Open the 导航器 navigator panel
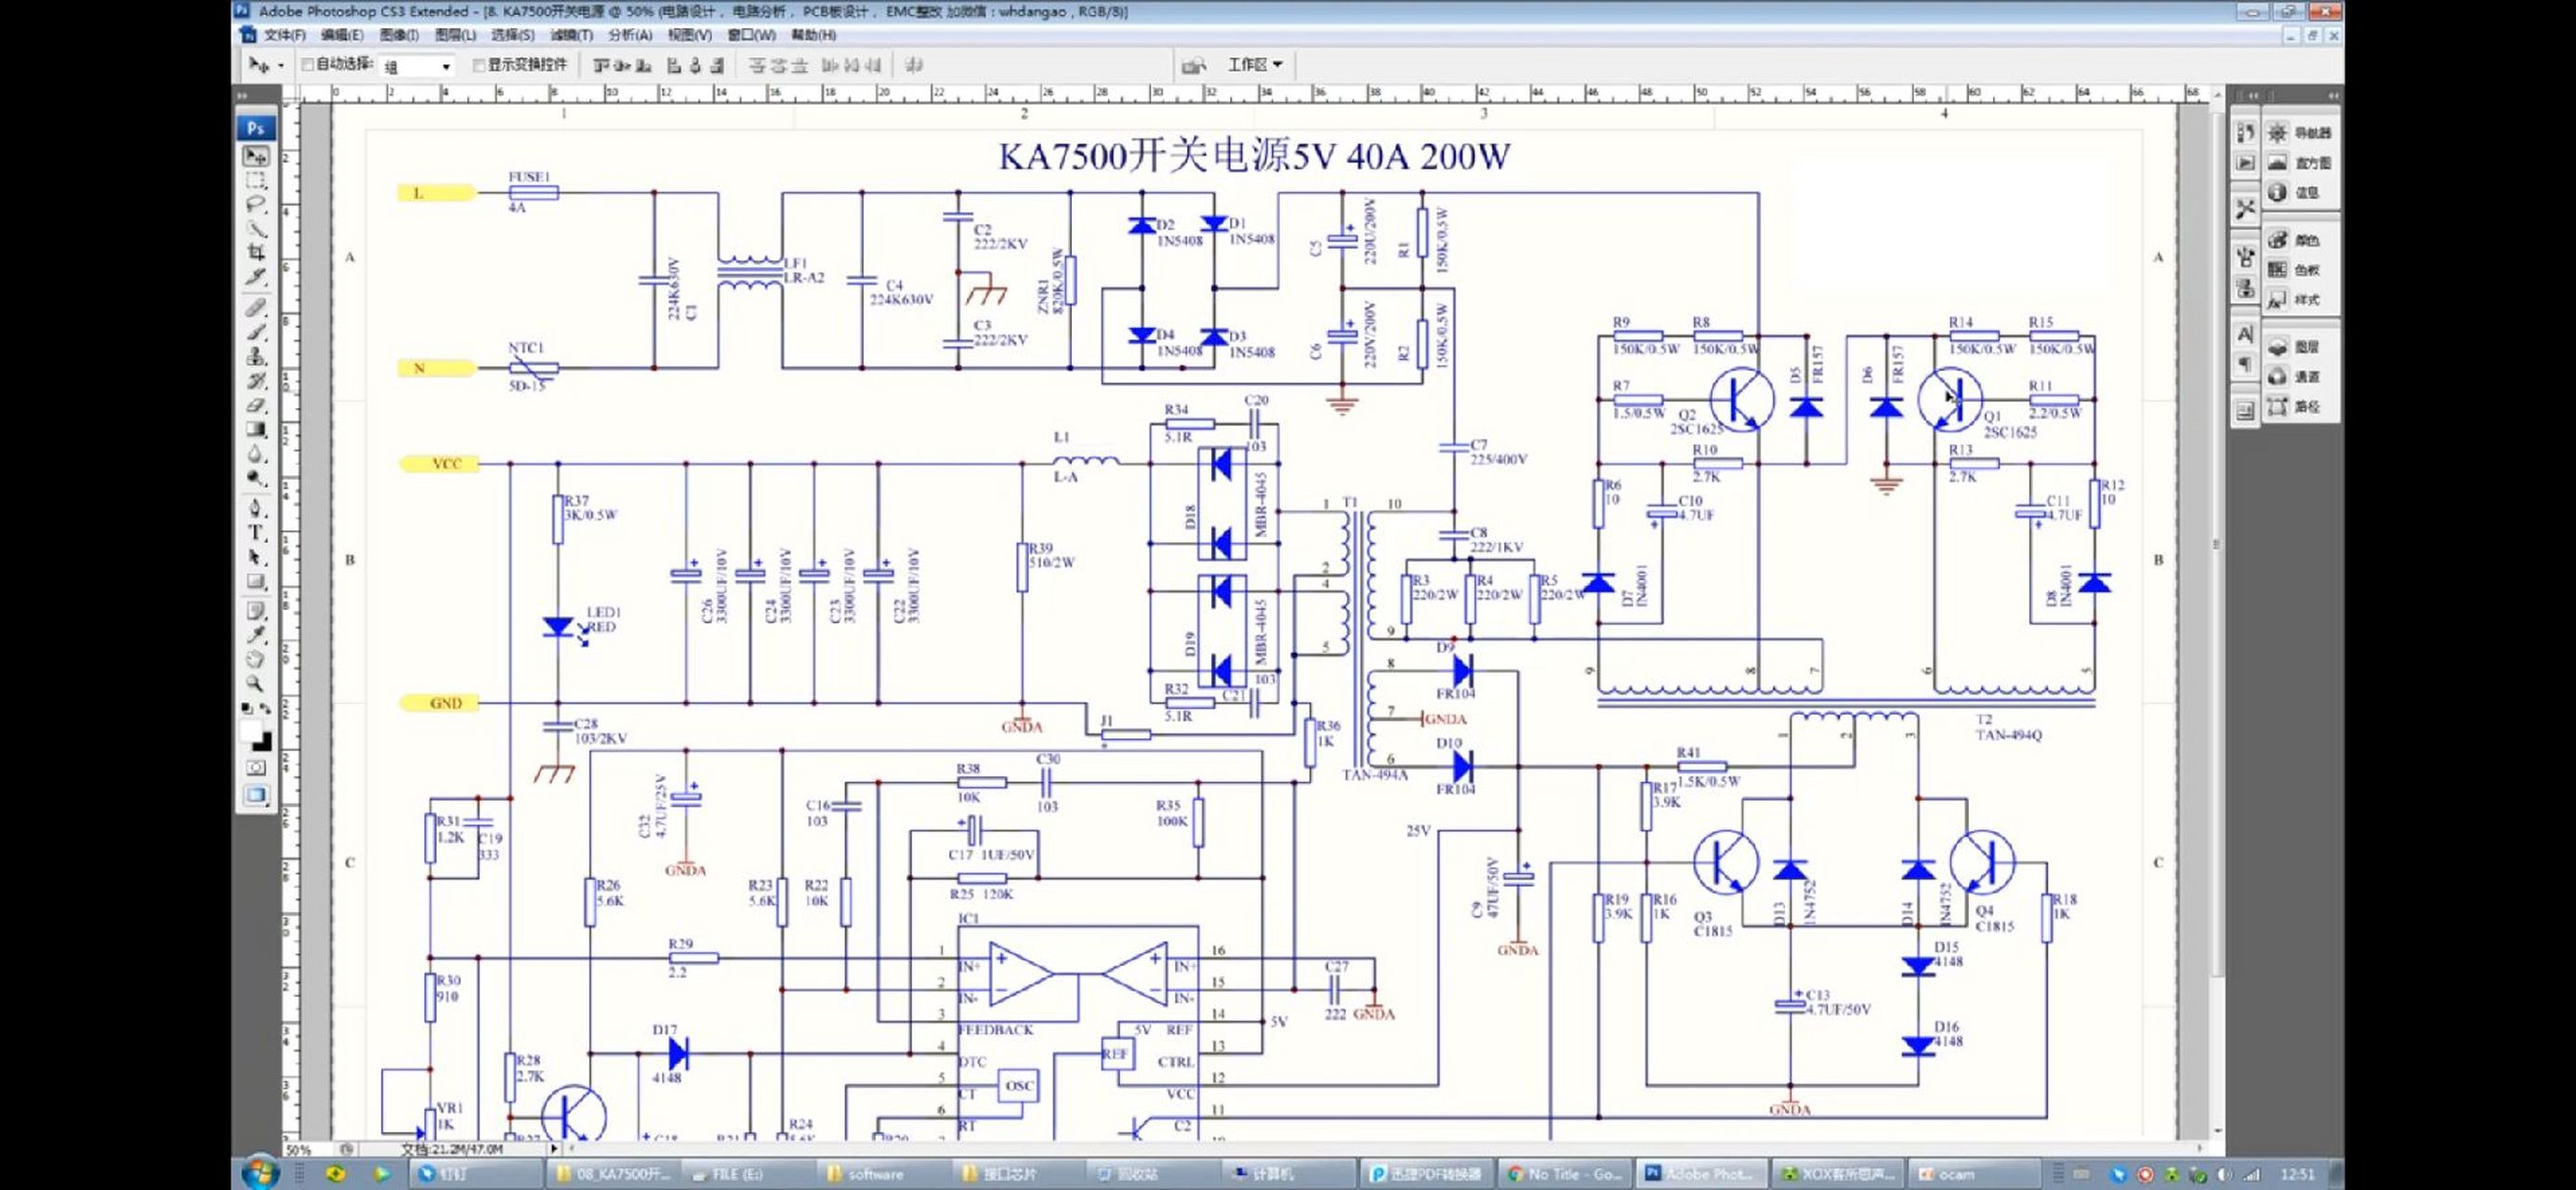Screen dimensions: 2576x1190 2300,133
